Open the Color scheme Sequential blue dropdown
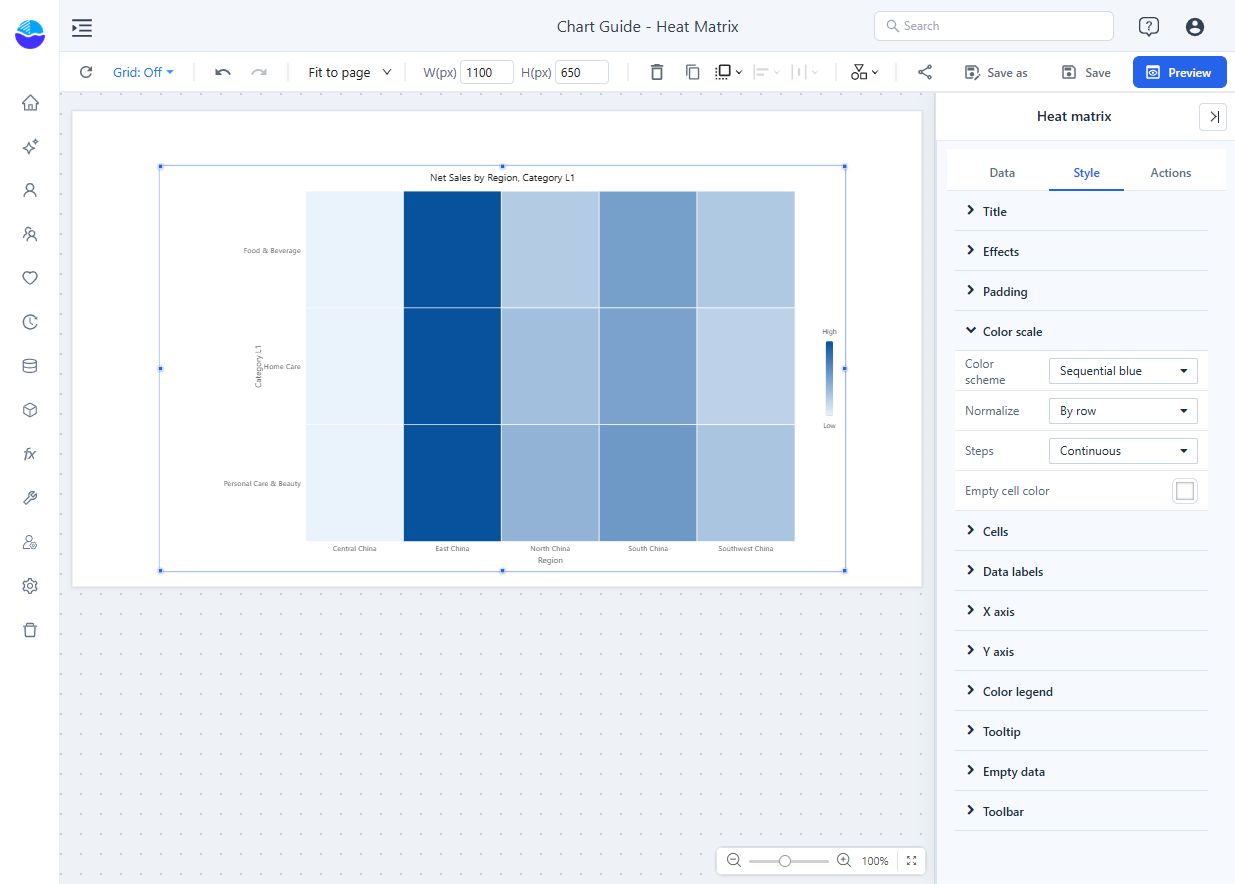This screenshot has height=884, width=1235. tap(1123, 371)
